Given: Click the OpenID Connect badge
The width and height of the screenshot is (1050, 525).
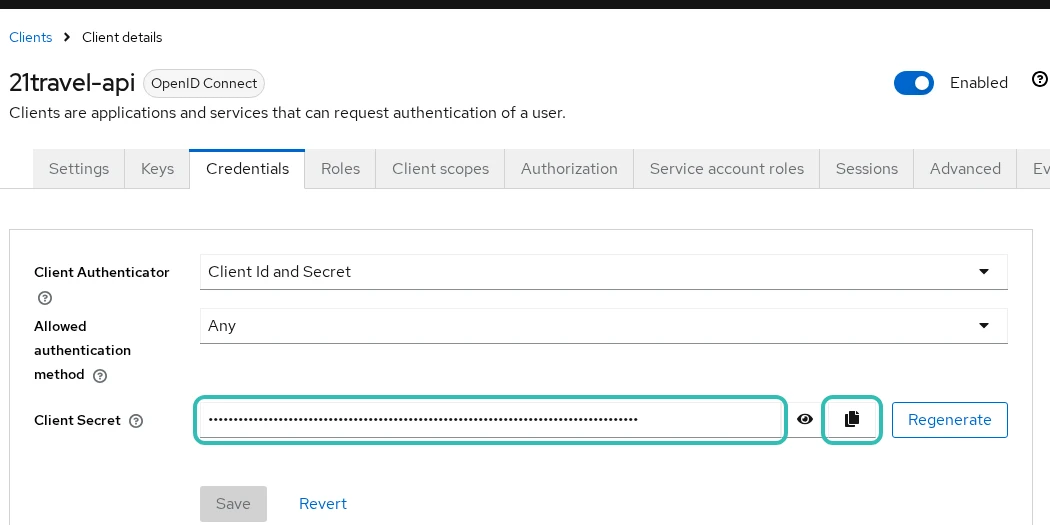Looking at the screenshot, I should click(x=204, y=84).
